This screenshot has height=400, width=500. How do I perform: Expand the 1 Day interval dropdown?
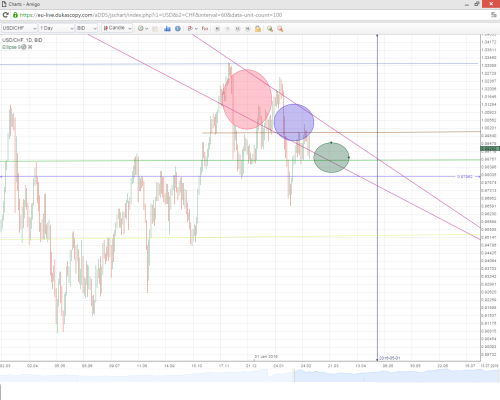(x=56, y=28)
